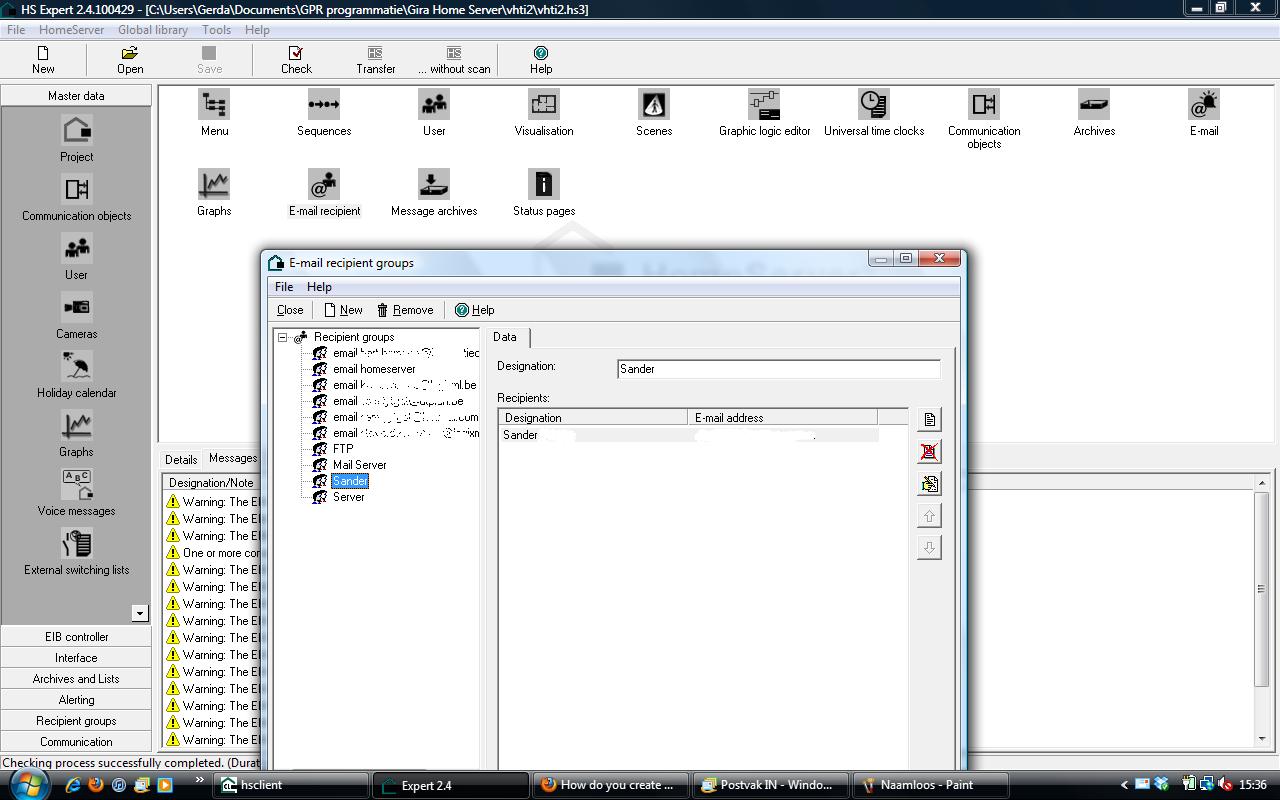The height and width of the screenshot is (800, 1280).
Task: Open Cameras in the sidebar
Action: pyautogui.click(x=77, y=317)
